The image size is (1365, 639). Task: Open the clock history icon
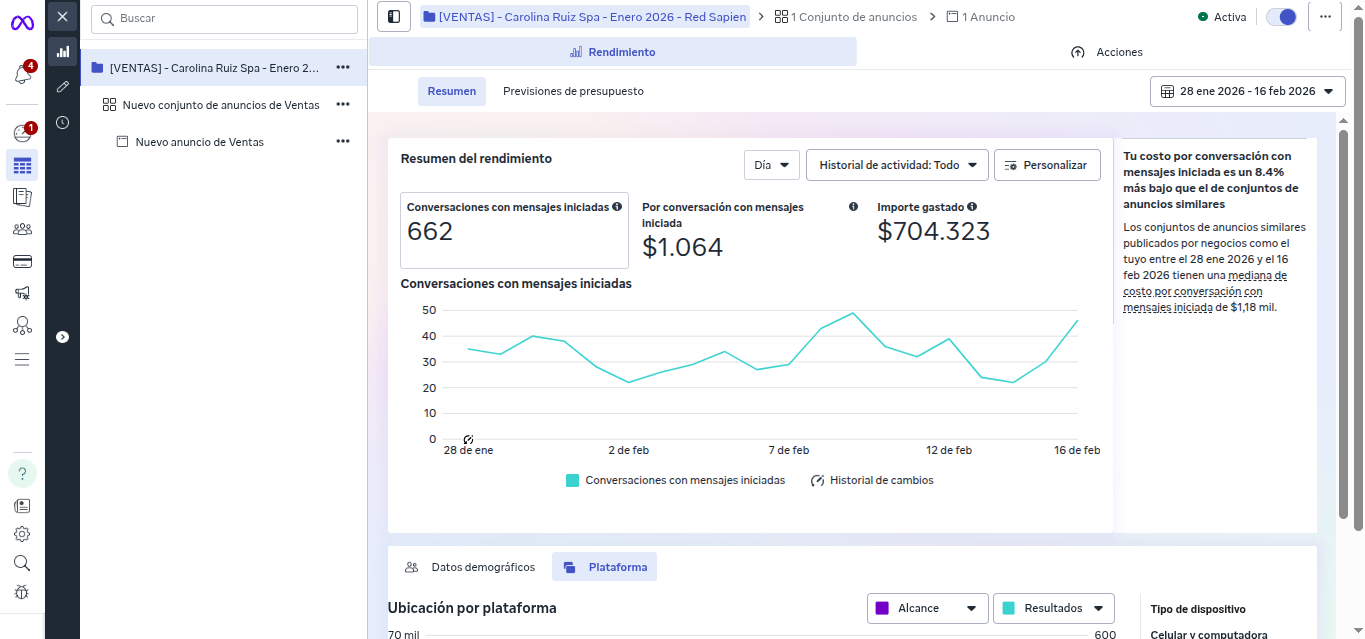(x=63, y=122)
